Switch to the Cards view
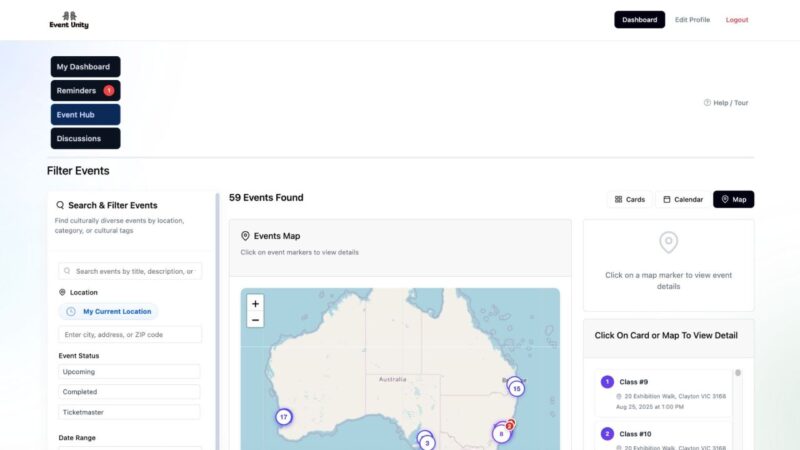Image resolution: width=800 pixels, height=450 pixels. point(630,199)
